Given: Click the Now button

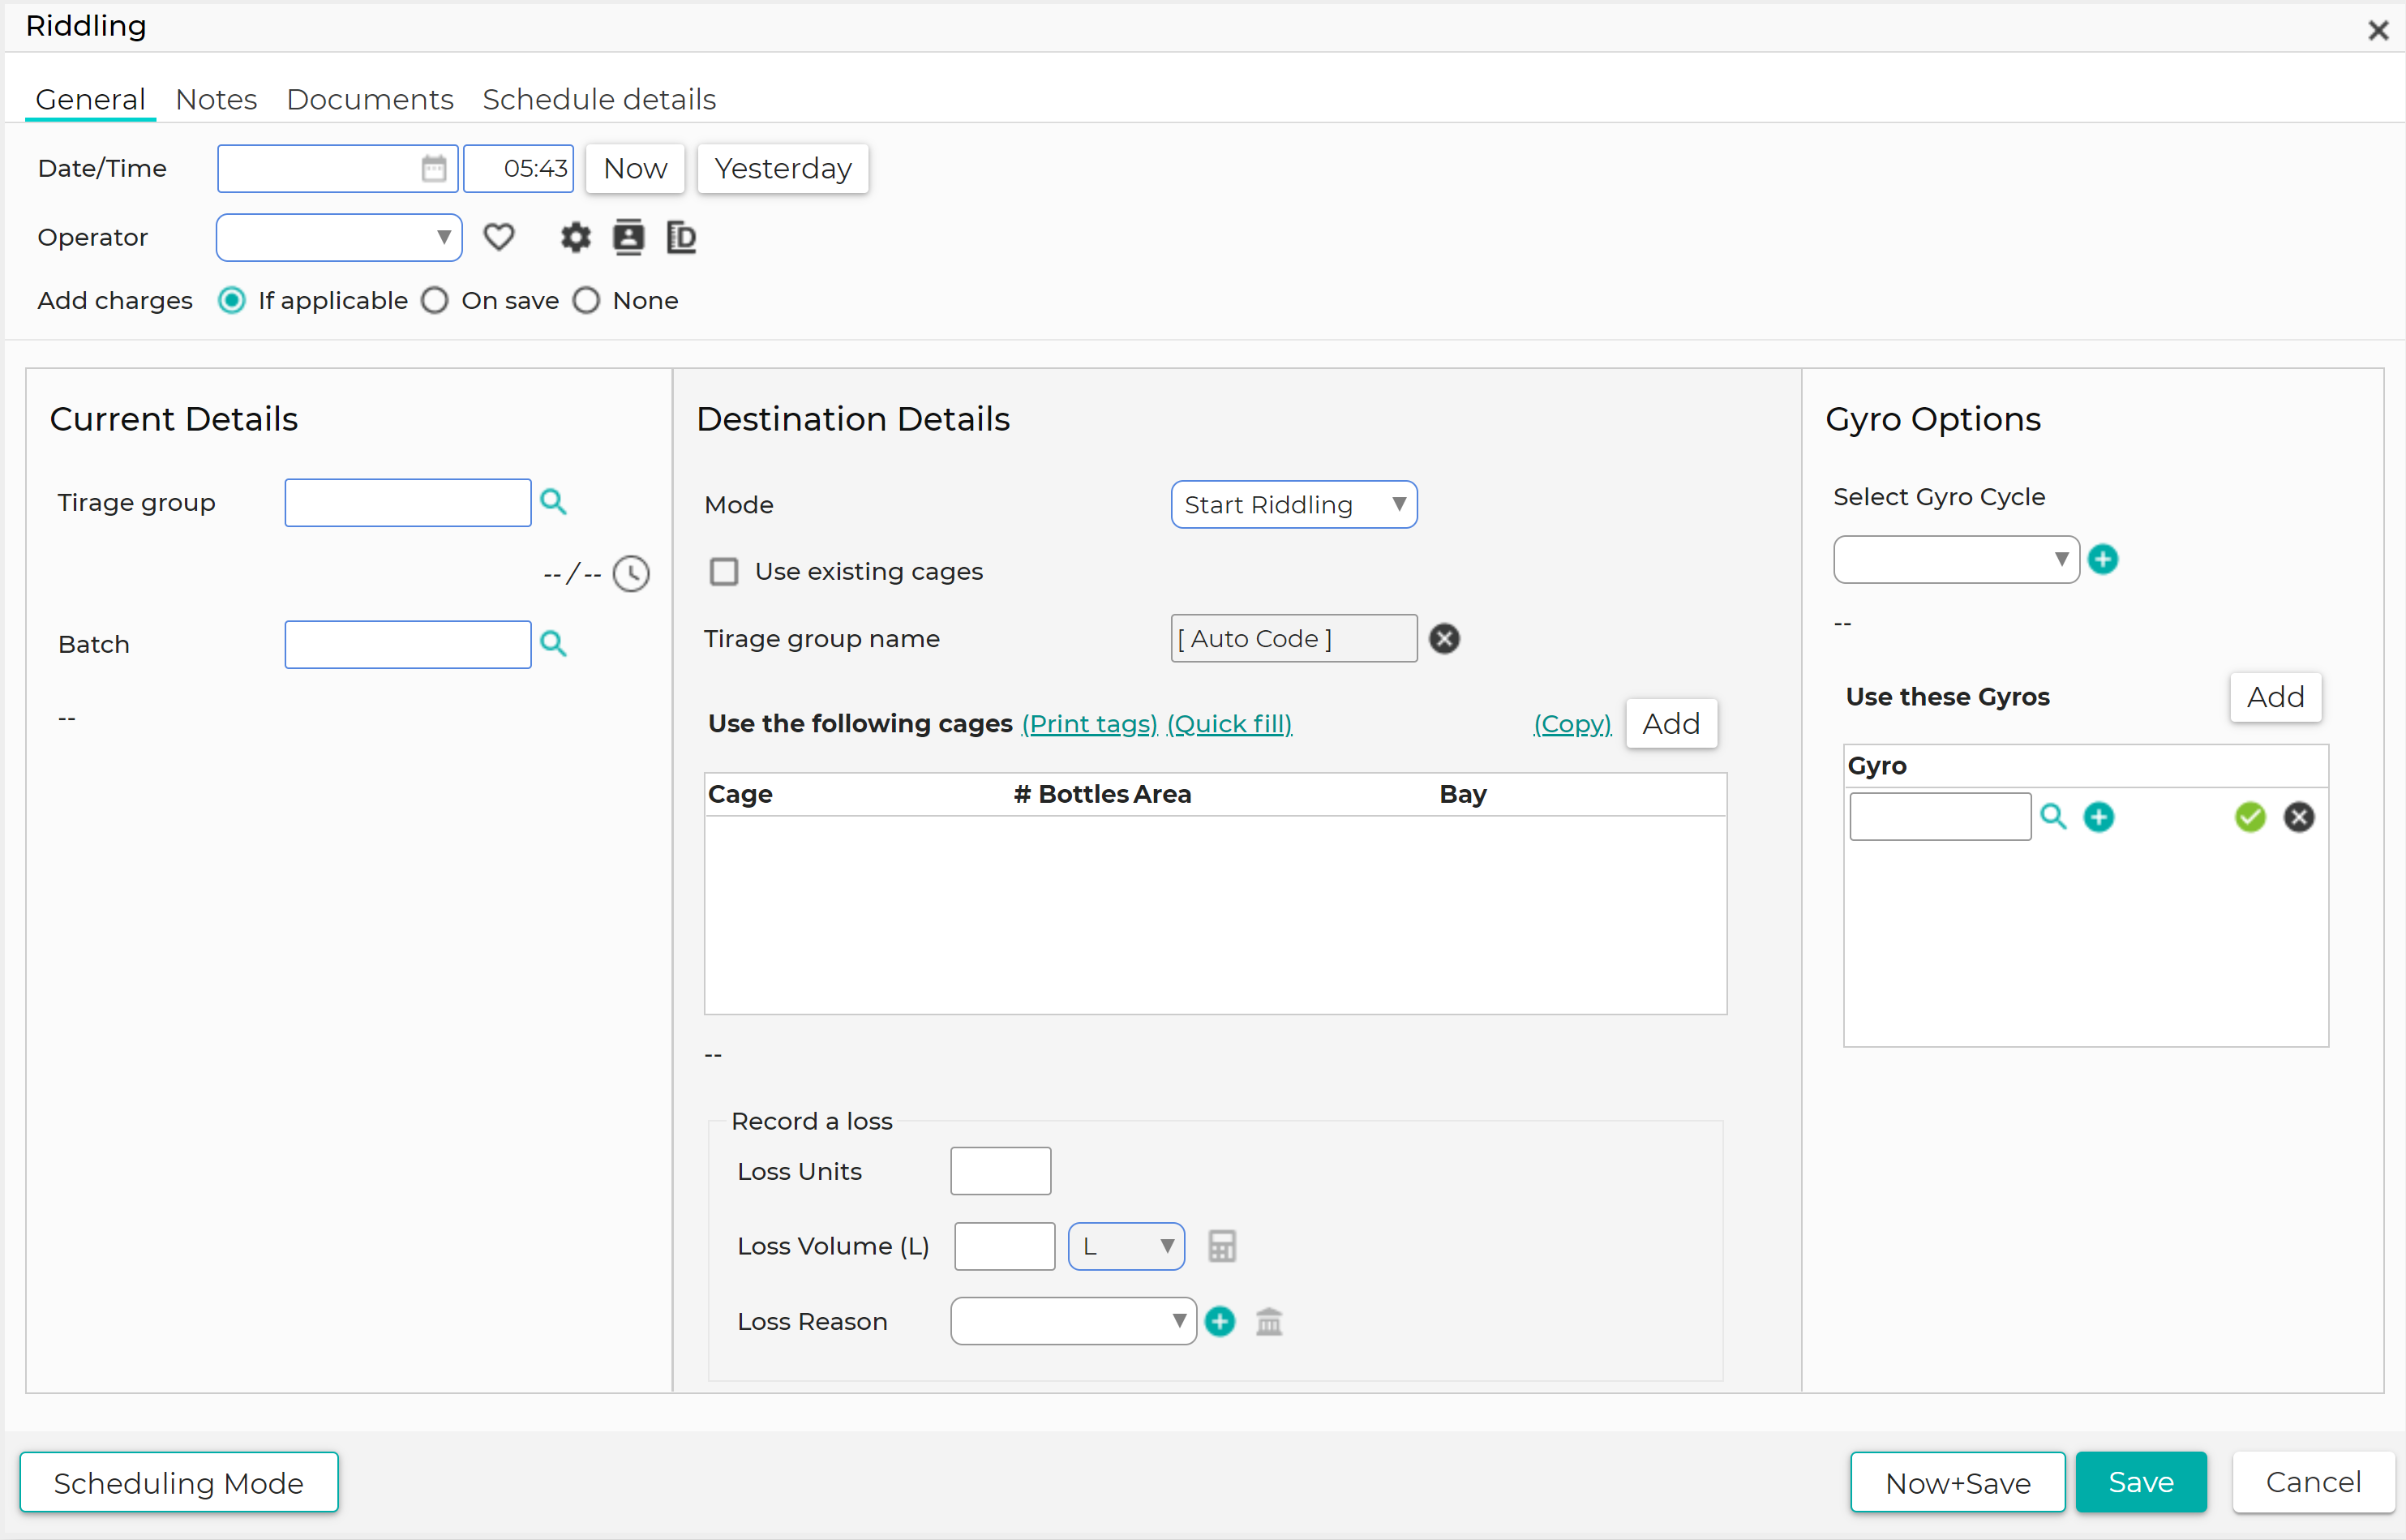Looking at the screenshot, I should click(635, 168).
